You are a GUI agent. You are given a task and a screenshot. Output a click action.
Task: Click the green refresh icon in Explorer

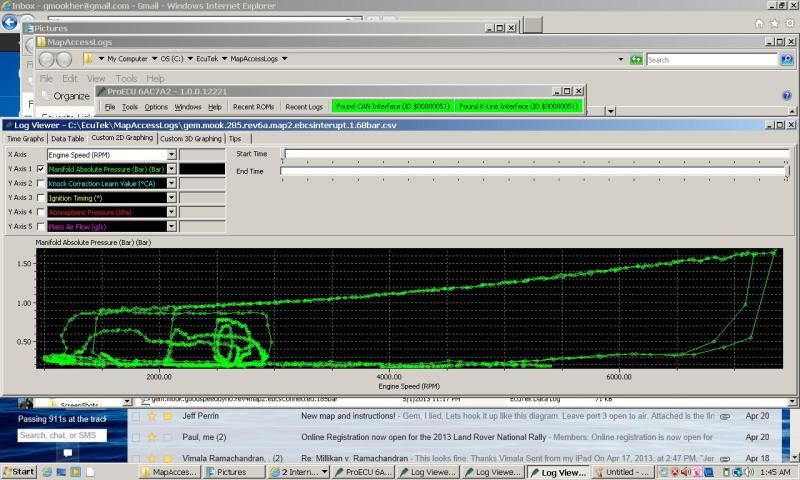point(636,60)
